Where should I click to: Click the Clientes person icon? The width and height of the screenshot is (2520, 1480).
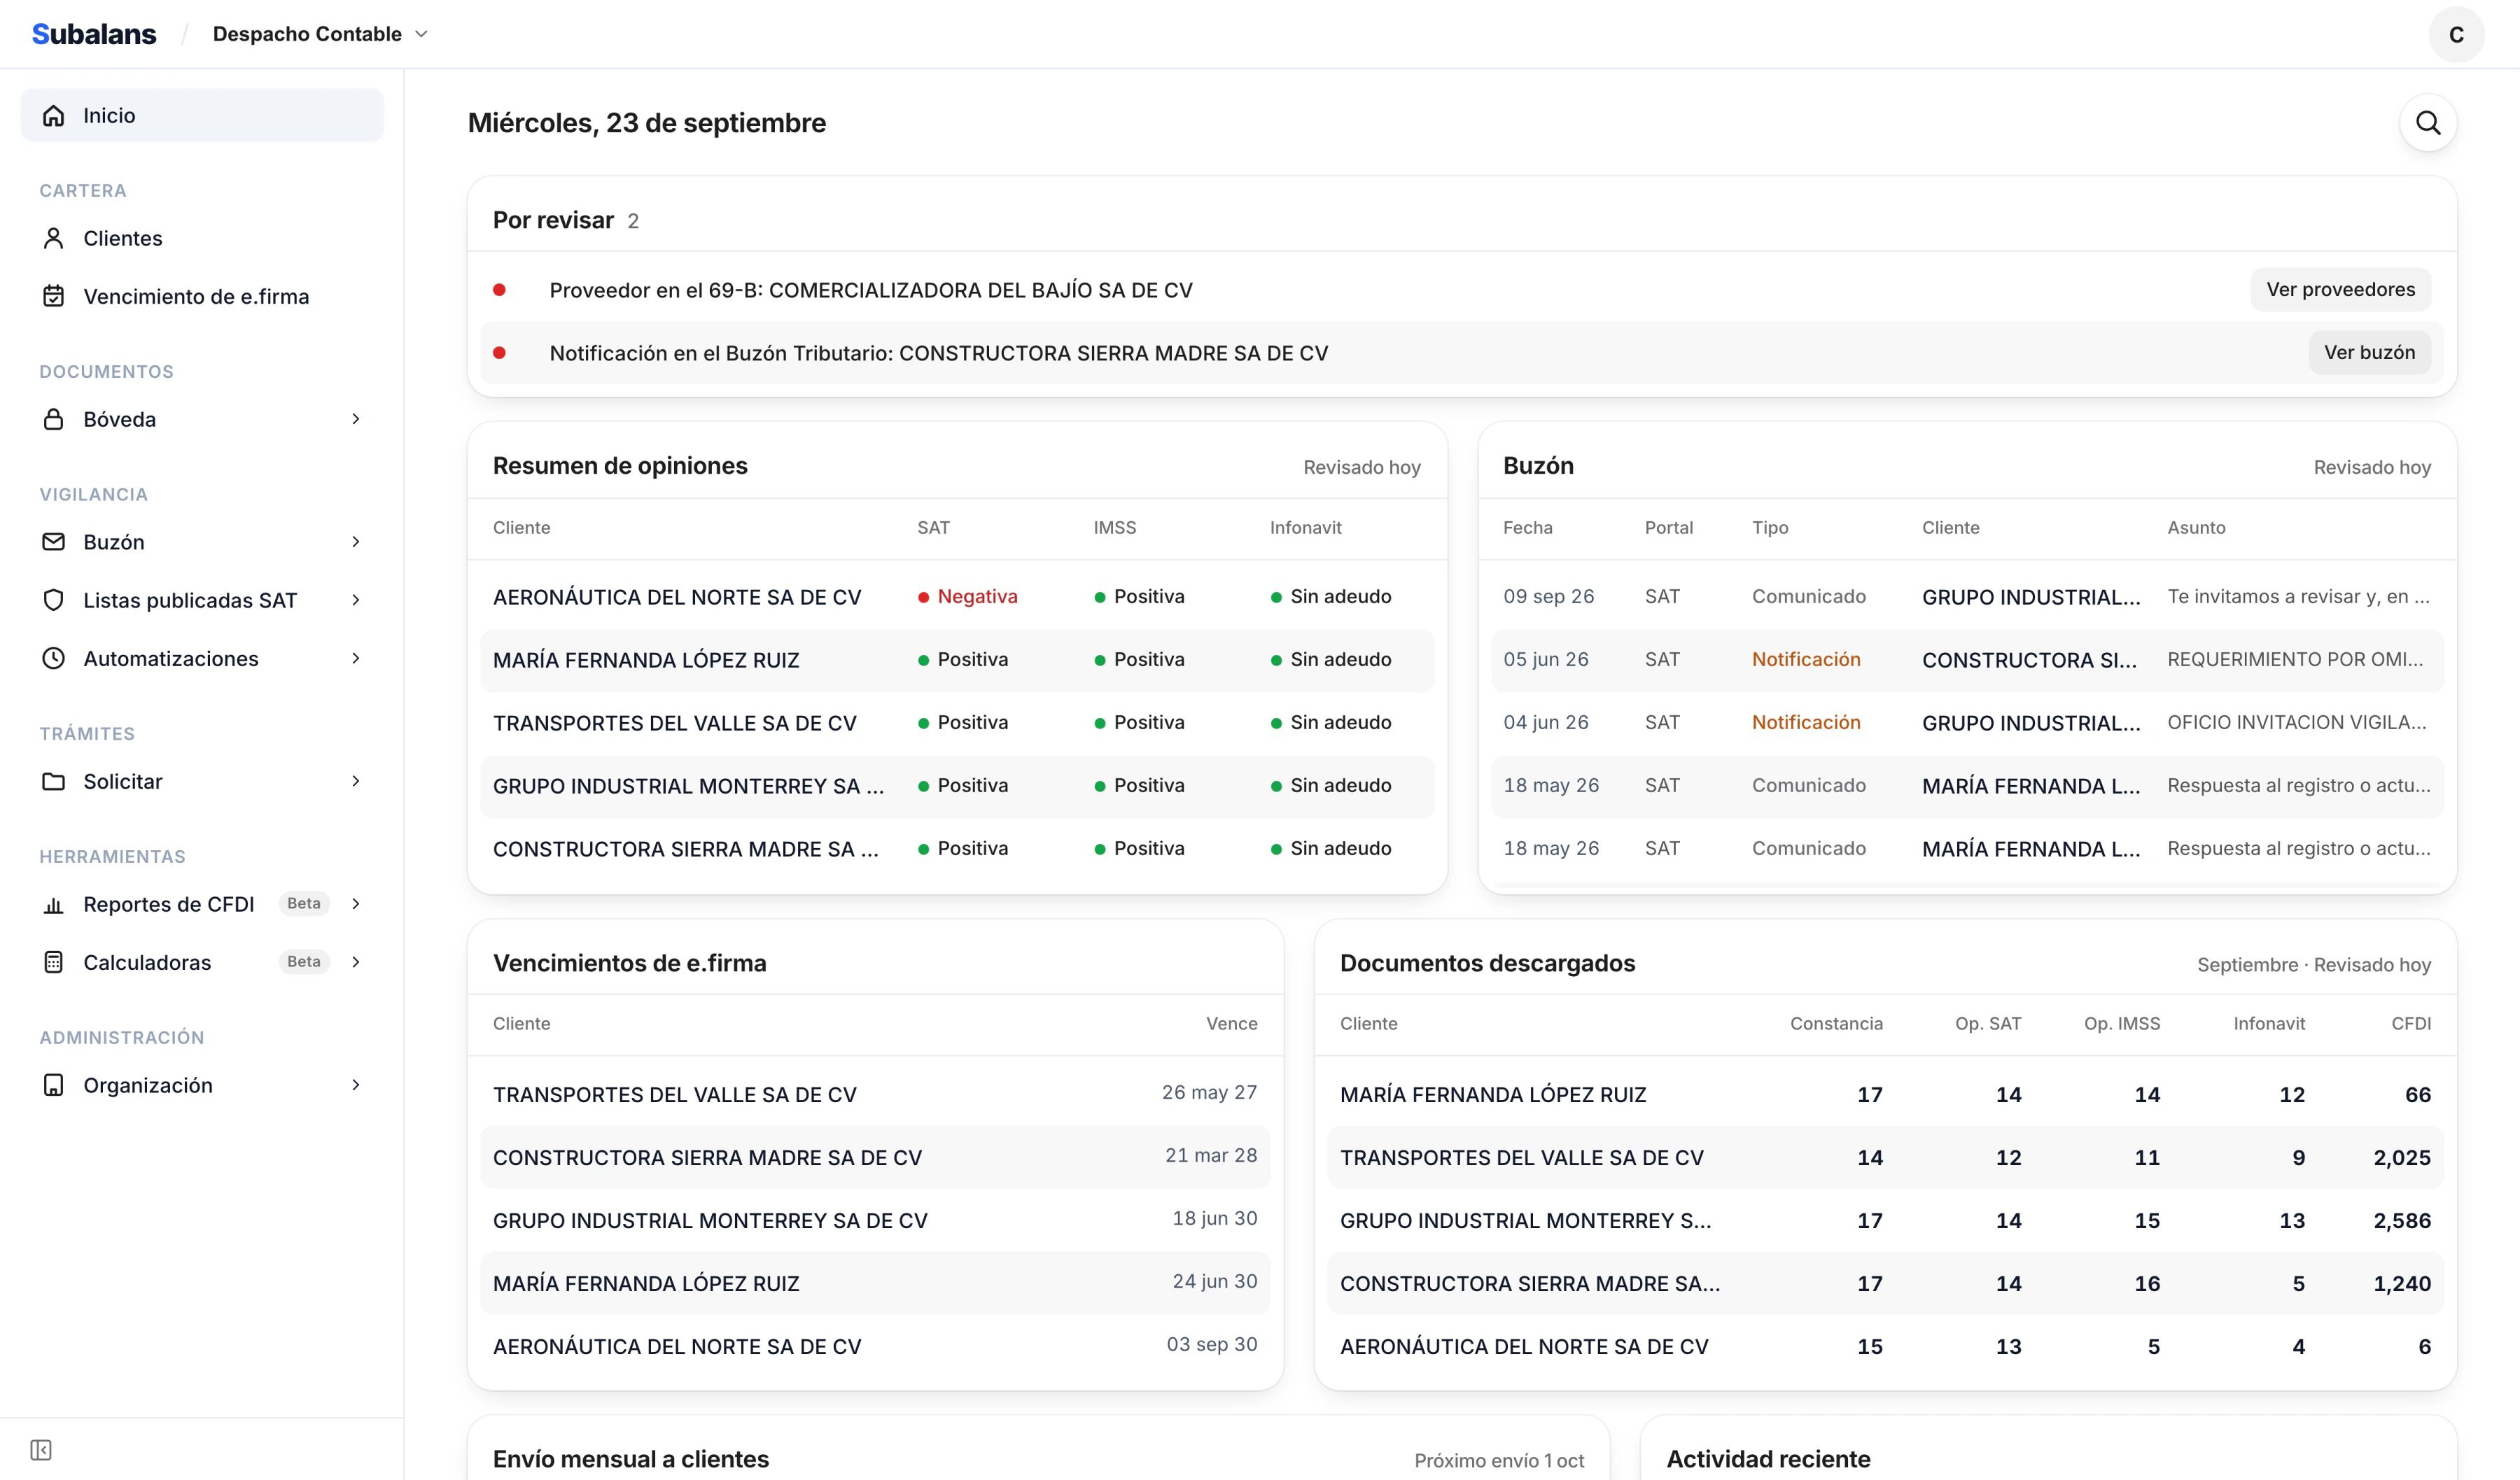[x=54, y=238]
